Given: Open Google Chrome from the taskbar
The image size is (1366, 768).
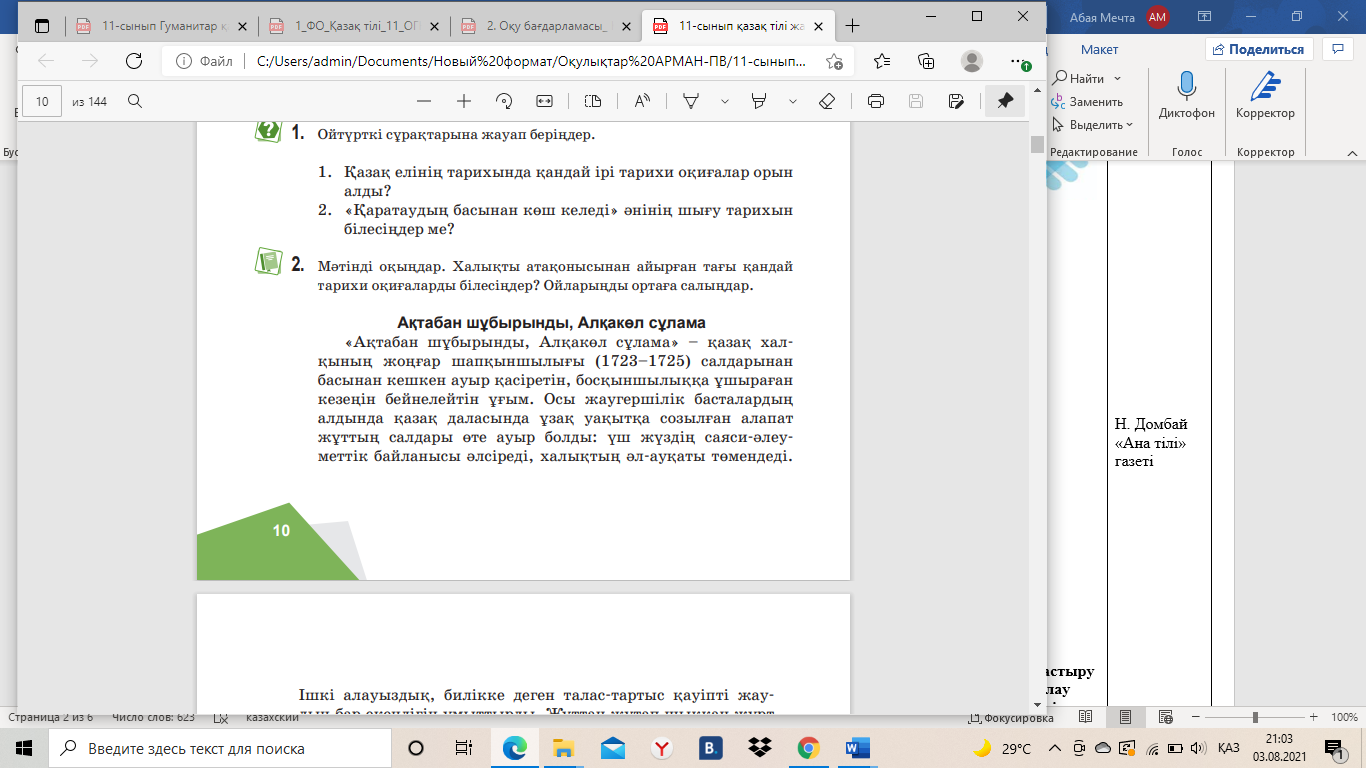Looking at the screenshot, I should pos(809,748).
